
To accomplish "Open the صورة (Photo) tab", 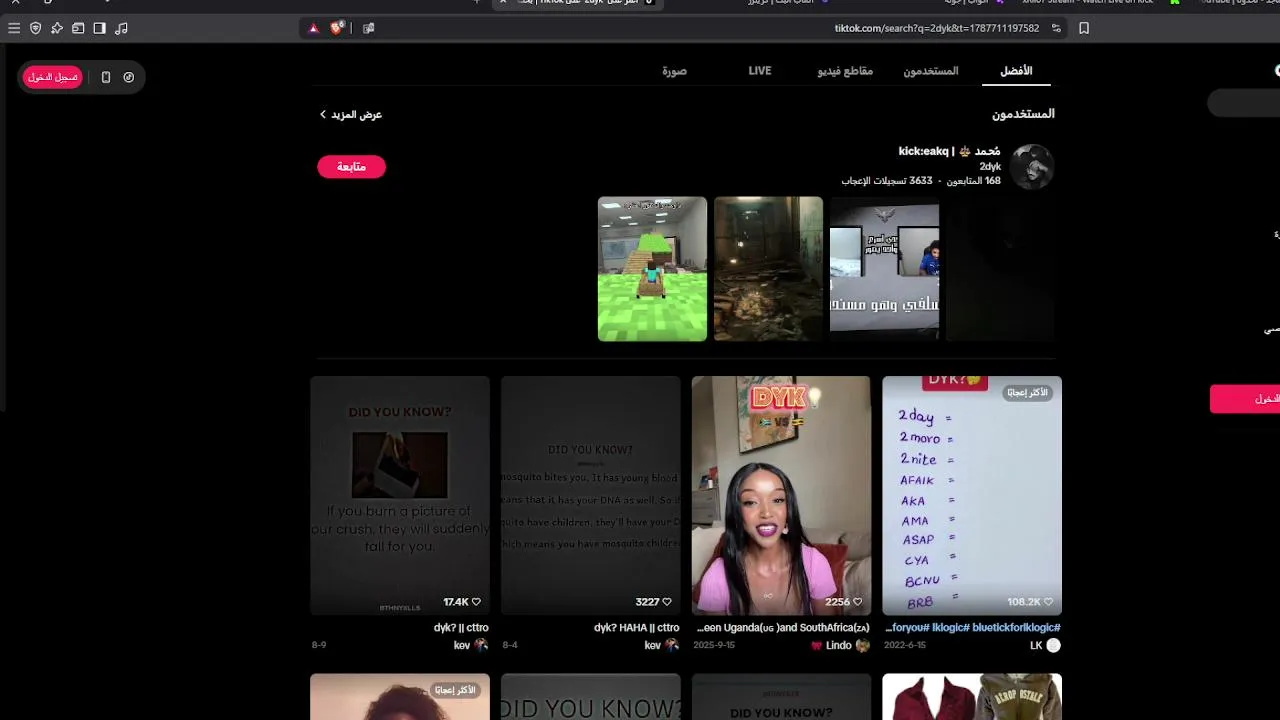I will click(x=674, y=71).
